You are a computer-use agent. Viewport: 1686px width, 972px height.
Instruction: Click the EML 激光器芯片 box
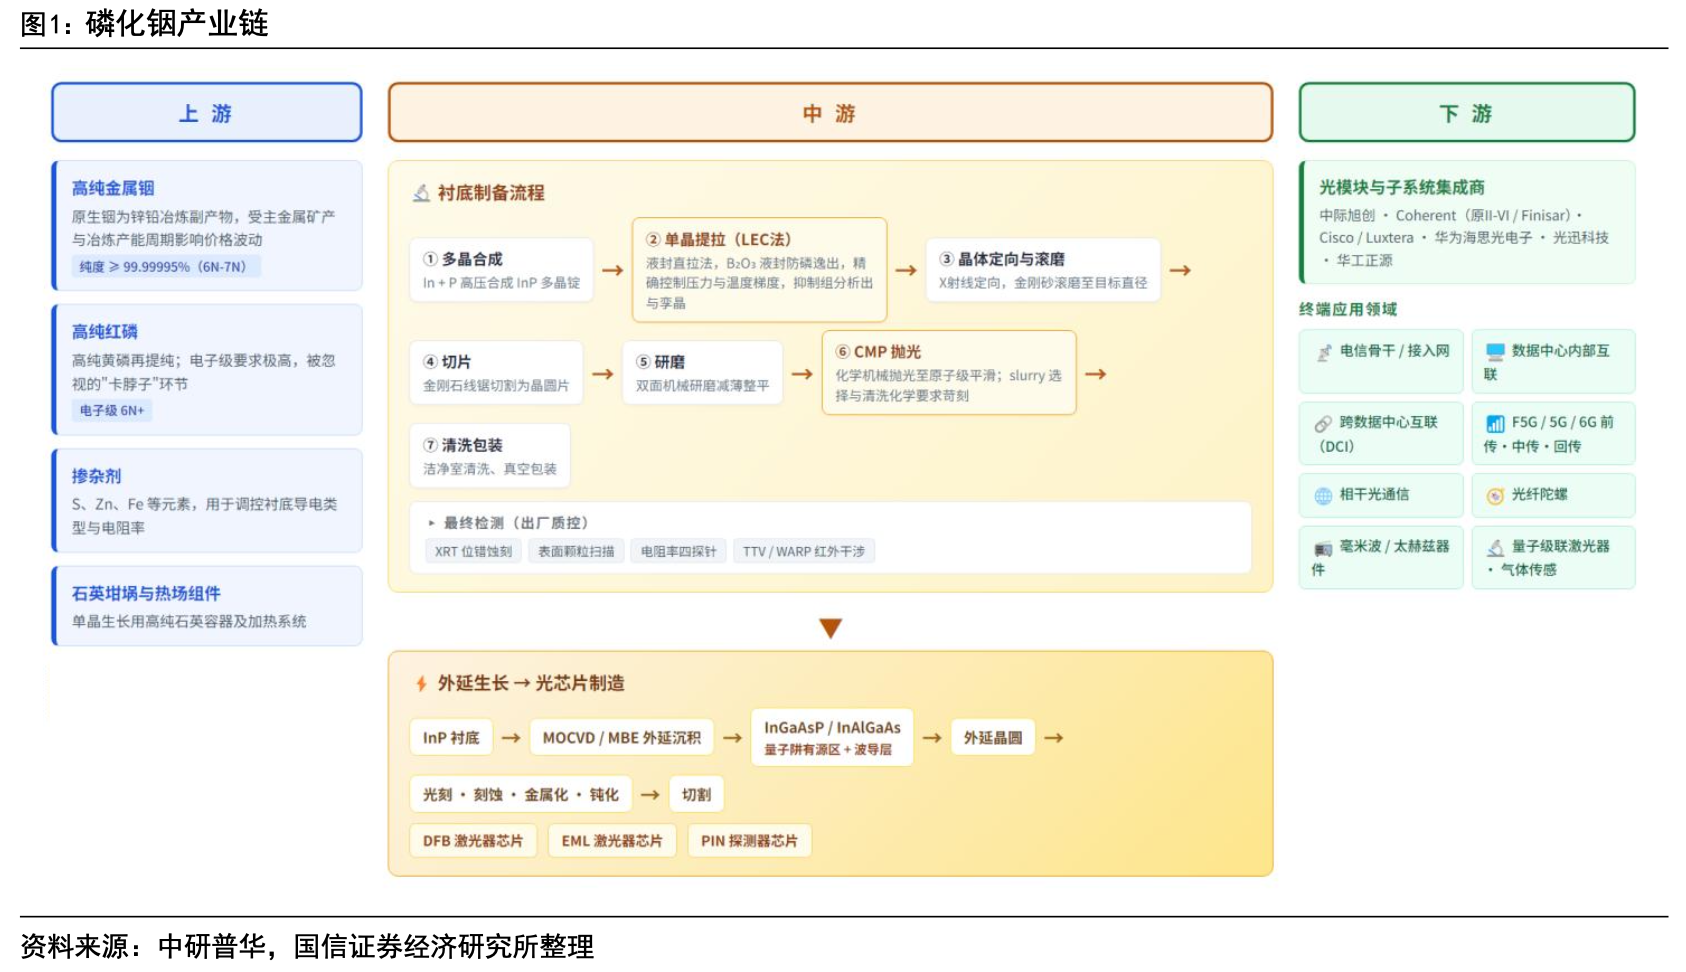click(612, 841)
